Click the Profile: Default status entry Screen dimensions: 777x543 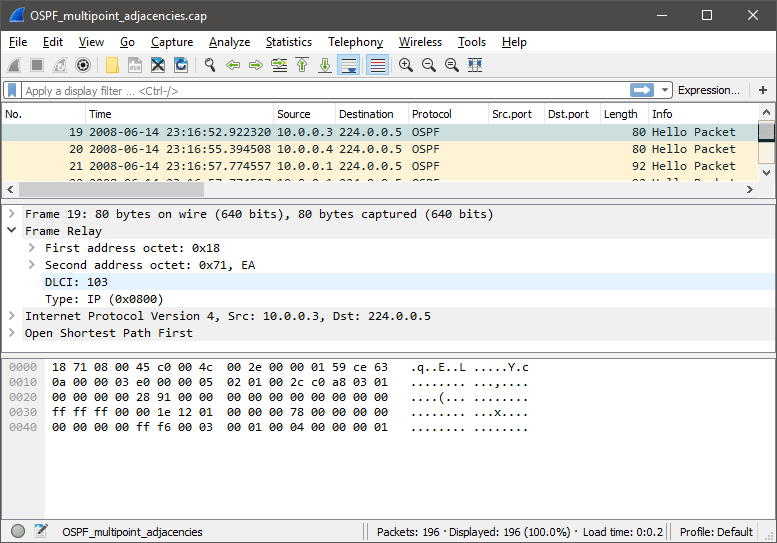716,532
